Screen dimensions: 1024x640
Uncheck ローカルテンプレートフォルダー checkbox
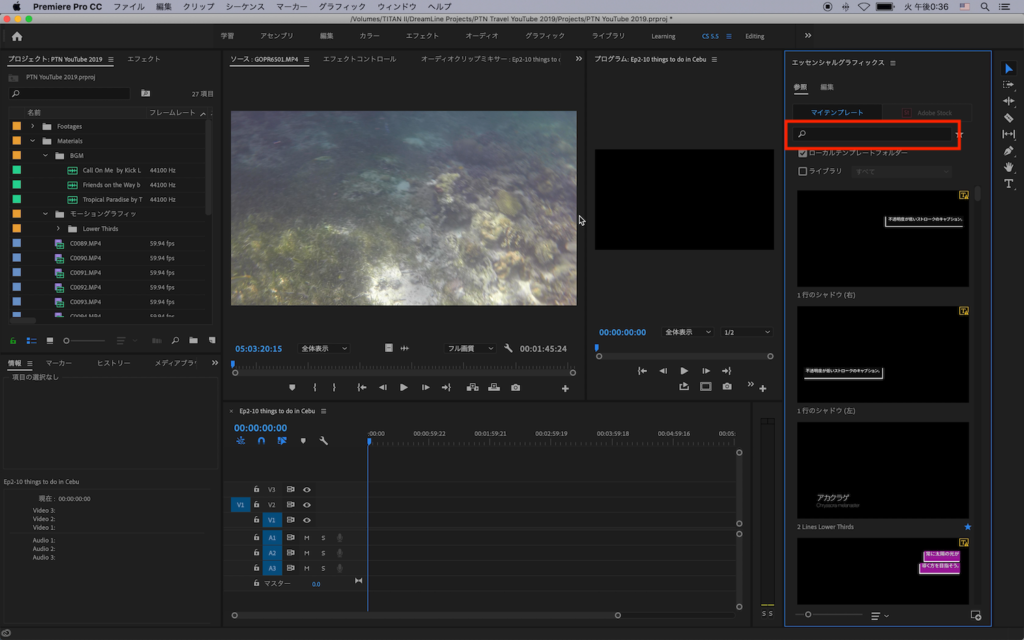802,153
